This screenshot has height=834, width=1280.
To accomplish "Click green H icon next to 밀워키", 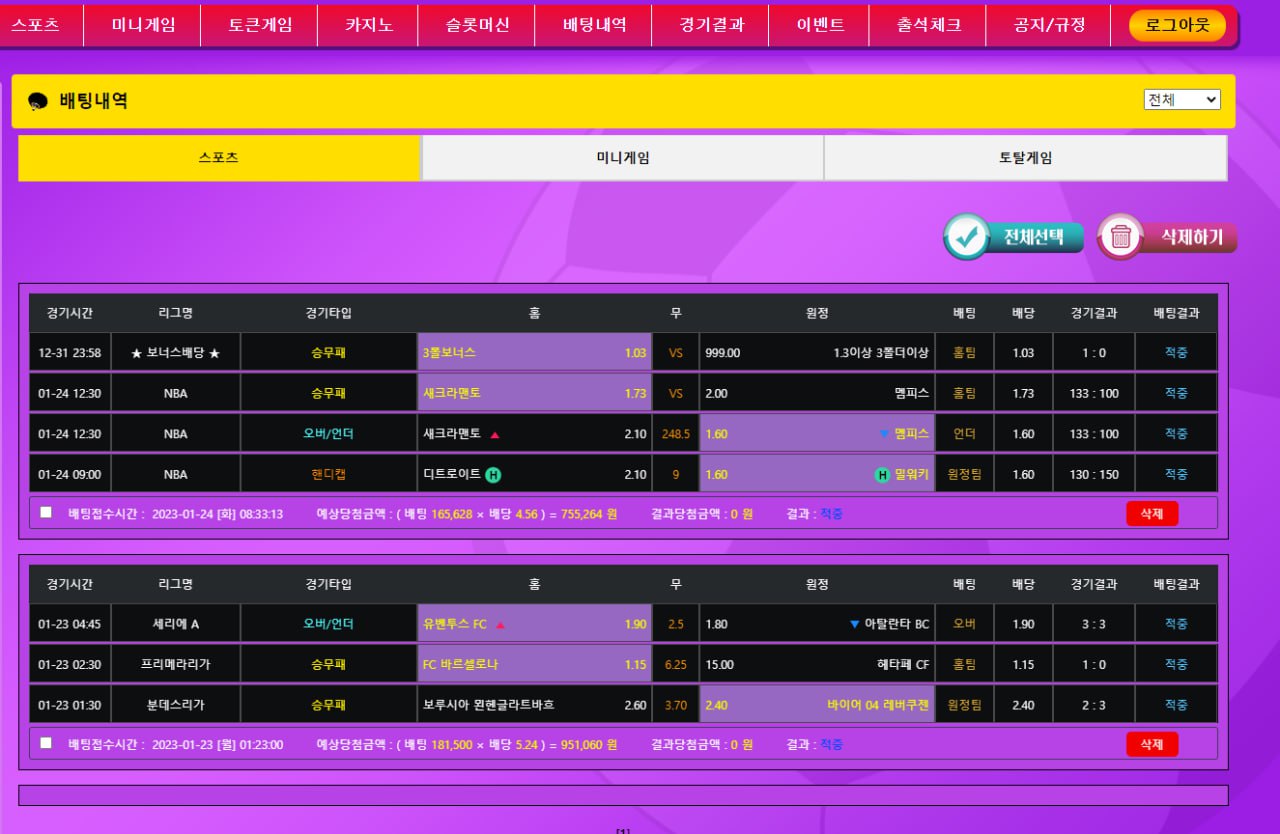I will (x=882, y=475).
